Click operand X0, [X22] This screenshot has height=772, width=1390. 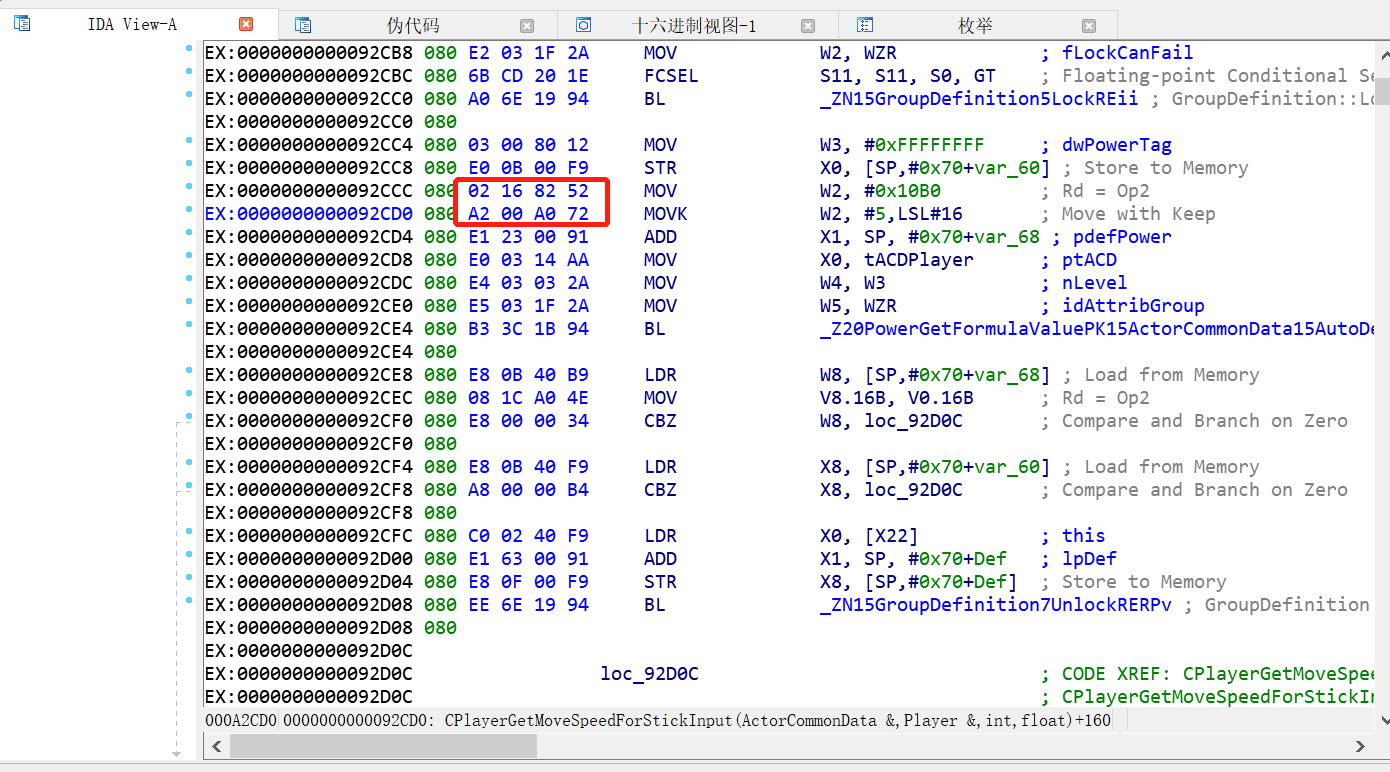[869, 536]
